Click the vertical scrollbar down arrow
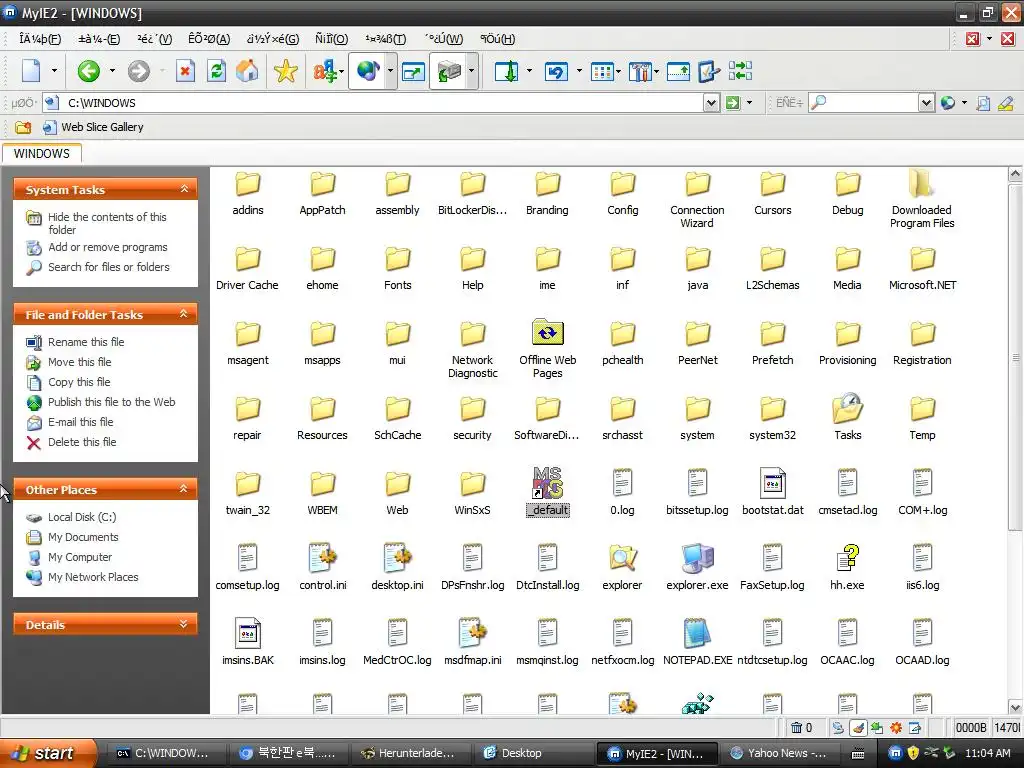This screenshot has height=768, width=1024. pos(1015,707)
